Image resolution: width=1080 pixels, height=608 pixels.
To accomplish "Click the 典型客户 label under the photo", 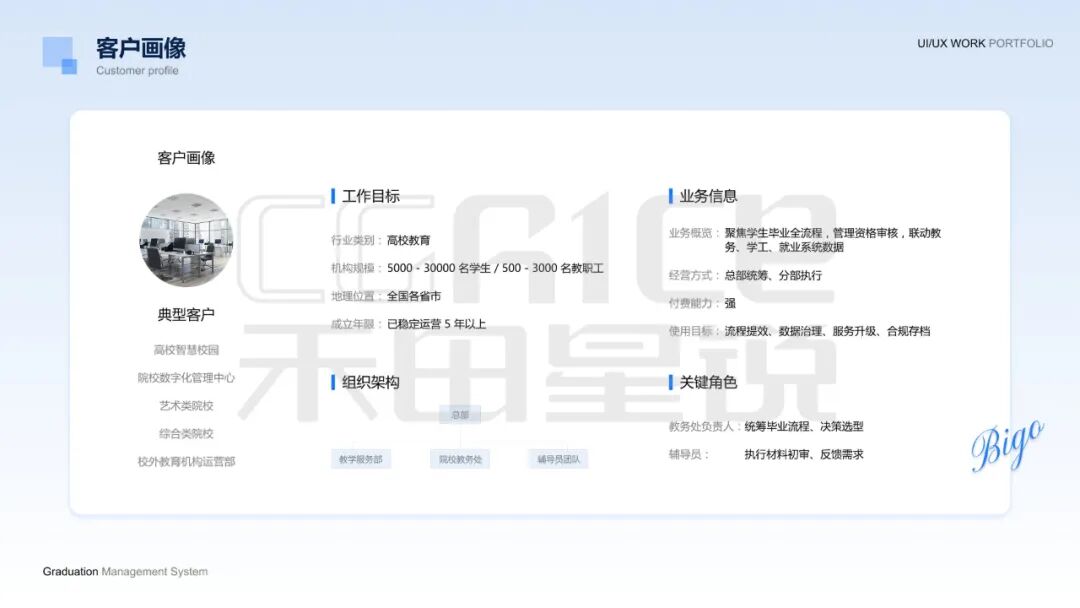I will [x=186, y=314].
